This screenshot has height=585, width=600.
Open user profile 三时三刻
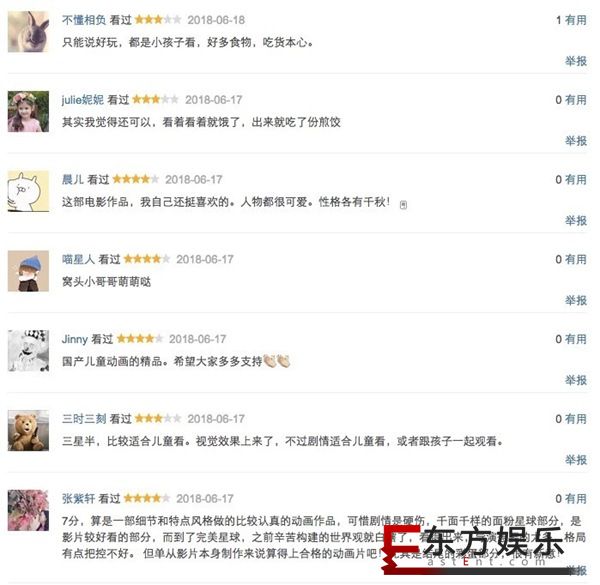(84, 419)
